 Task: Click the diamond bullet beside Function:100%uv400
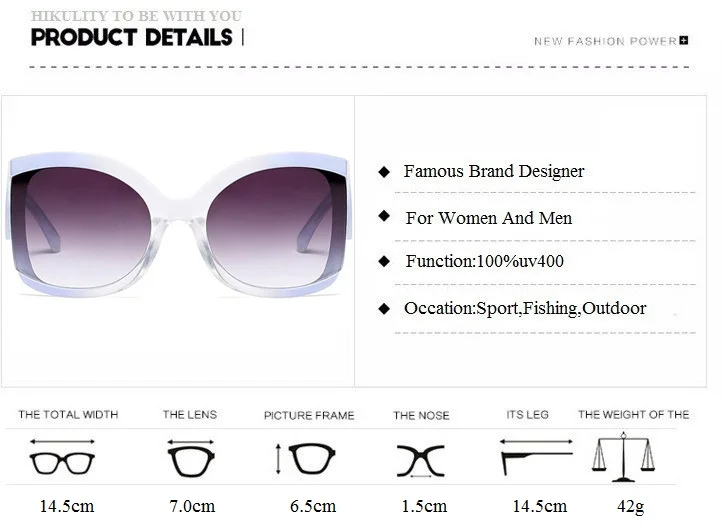[x=384, y=261]
